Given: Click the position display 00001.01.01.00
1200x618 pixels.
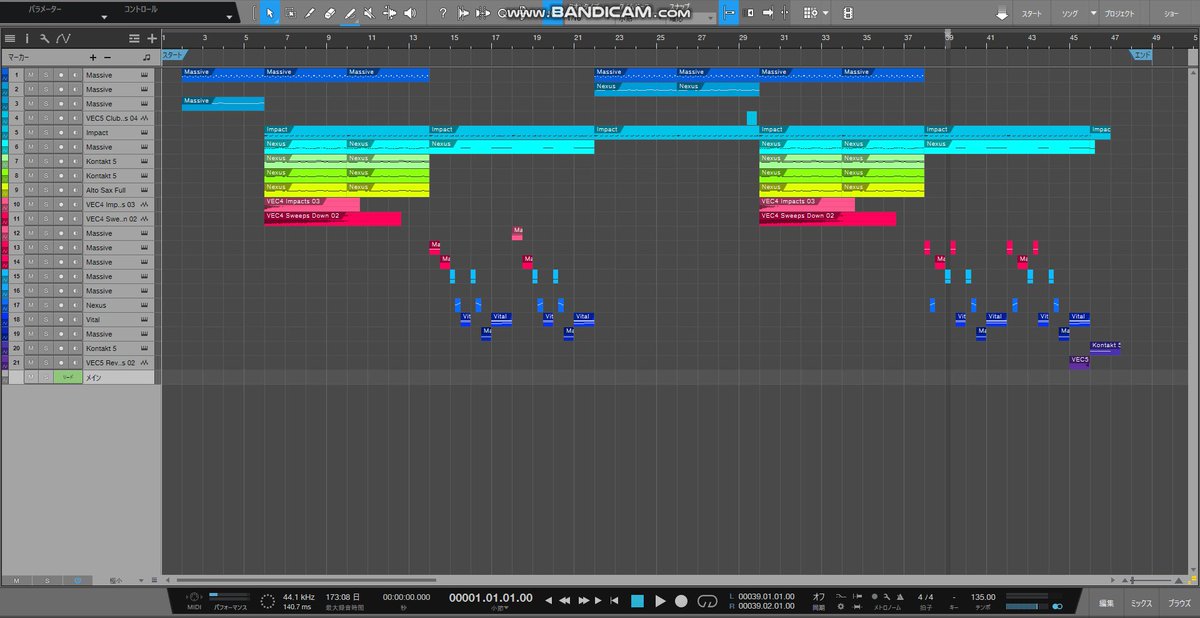Looking at the screenshot, I should [x=491, y=597].
